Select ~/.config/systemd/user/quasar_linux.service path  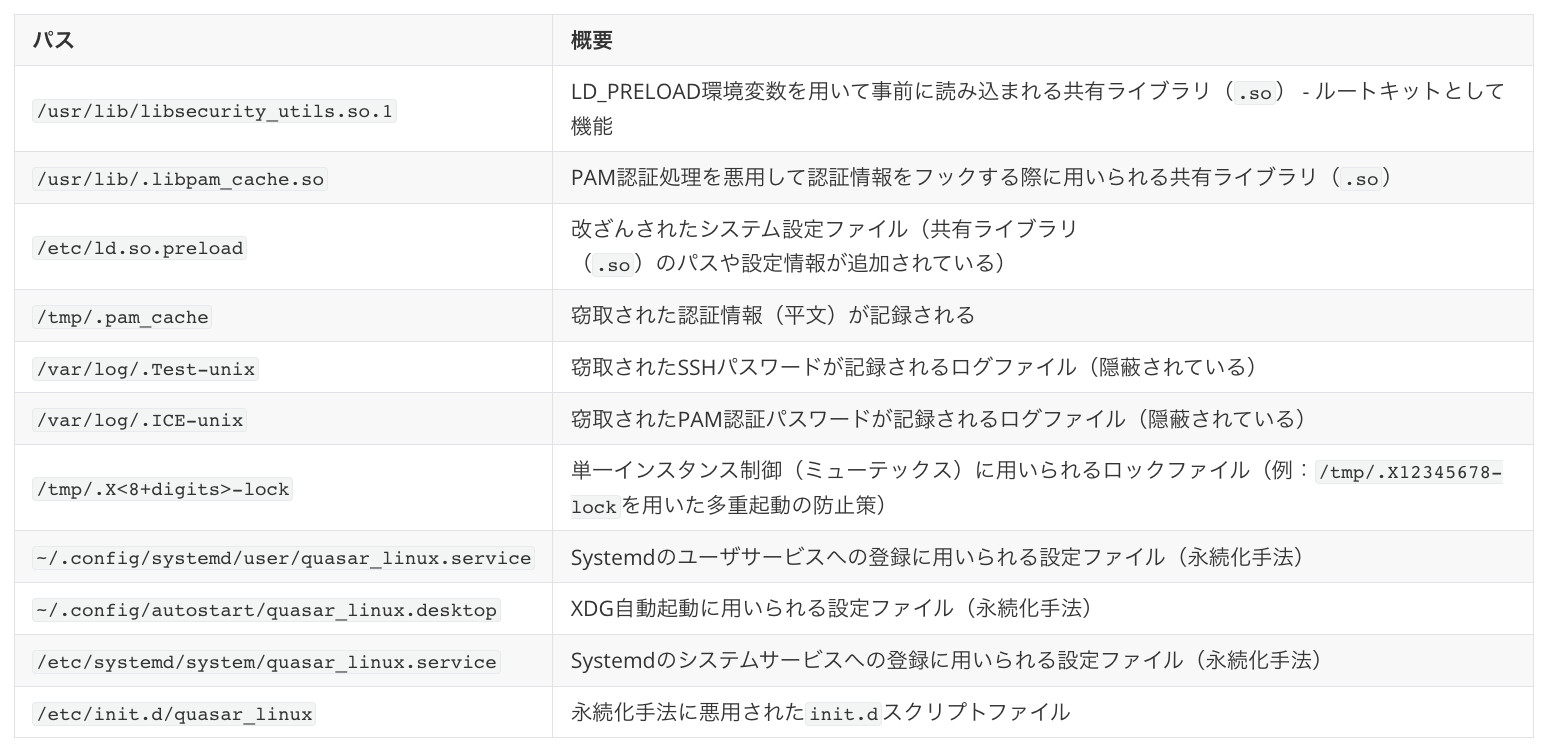[x=283, y=558]
